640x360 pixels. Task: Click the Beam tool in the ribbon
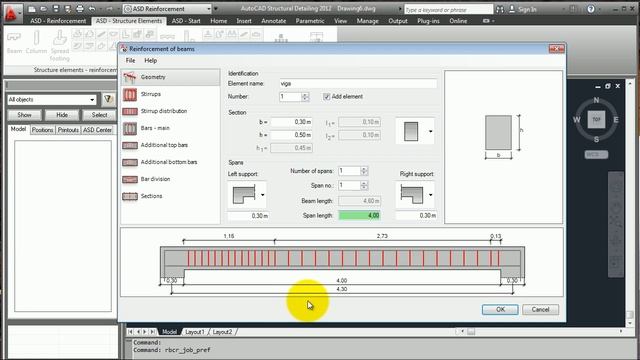tap(14, 43)
